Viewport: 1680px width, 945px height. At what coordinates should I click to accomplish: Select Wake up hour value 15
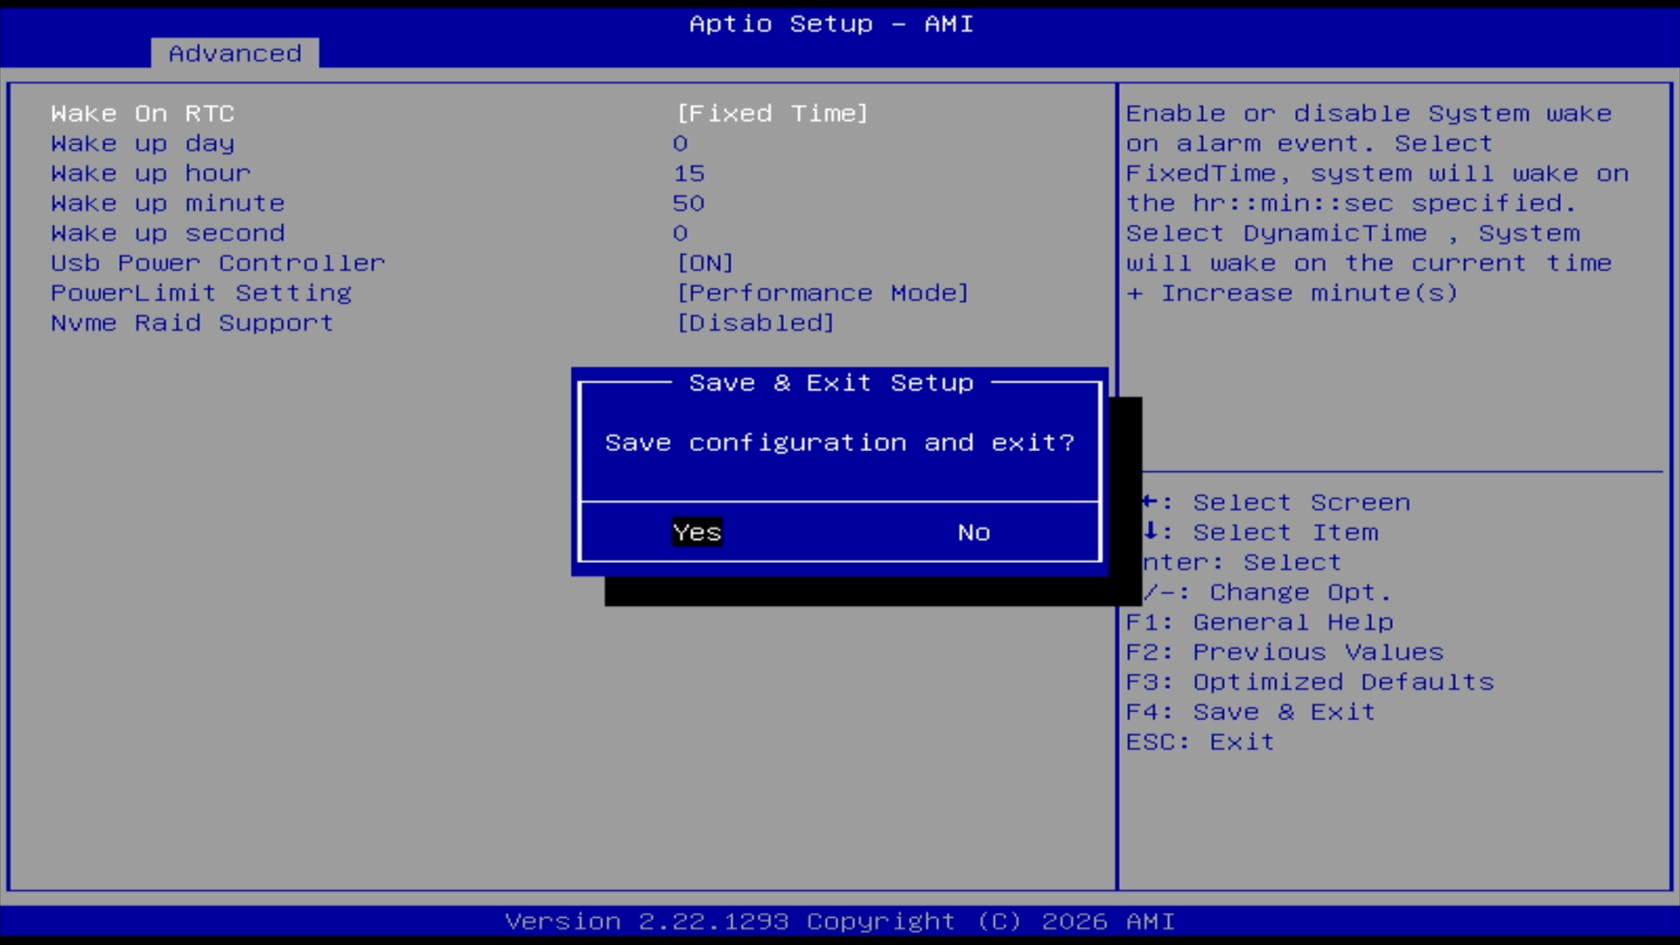[x=689, y=173]
